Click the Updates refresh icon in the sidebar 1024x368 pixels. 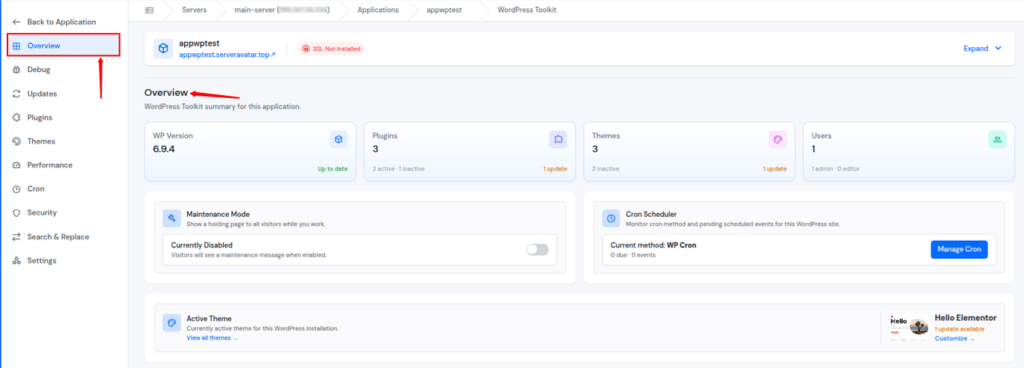16,93
